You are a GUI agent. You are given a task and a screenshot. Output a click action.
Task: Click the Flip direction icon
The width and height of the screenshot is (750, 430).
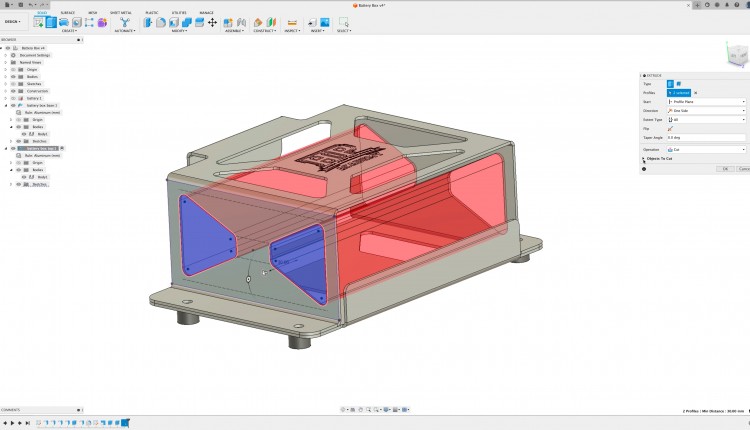[670, 129]
